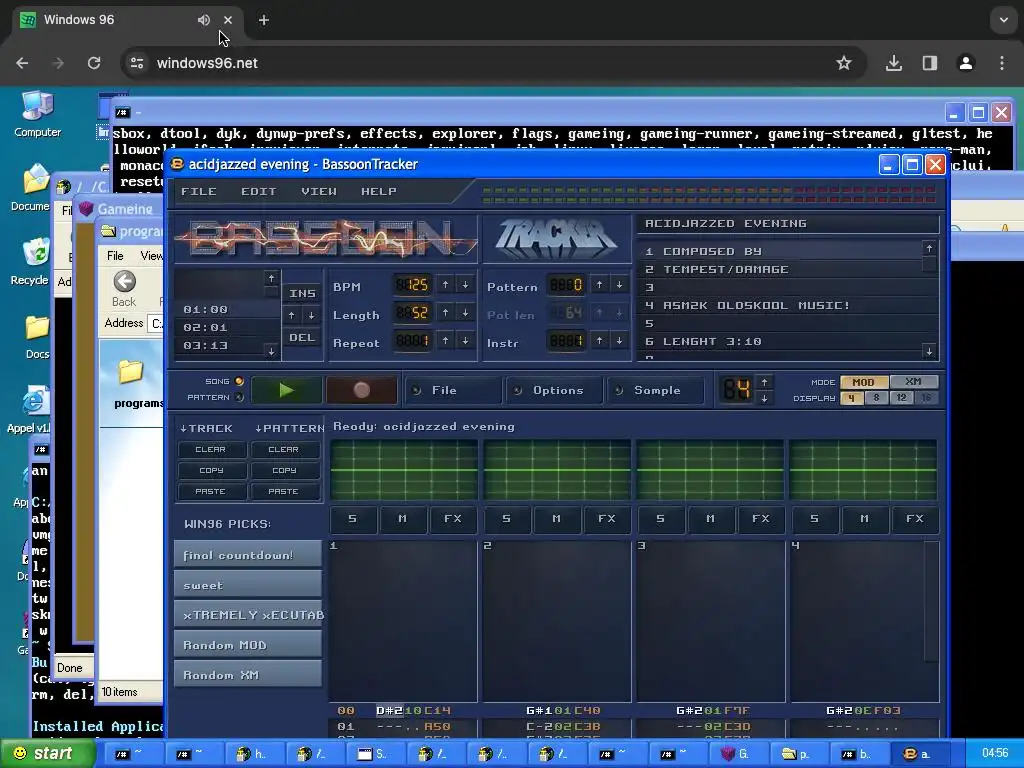The width and height of the screenshot is (1024, 768).
Task: Increase the song Length value
Action: point(445,313)
